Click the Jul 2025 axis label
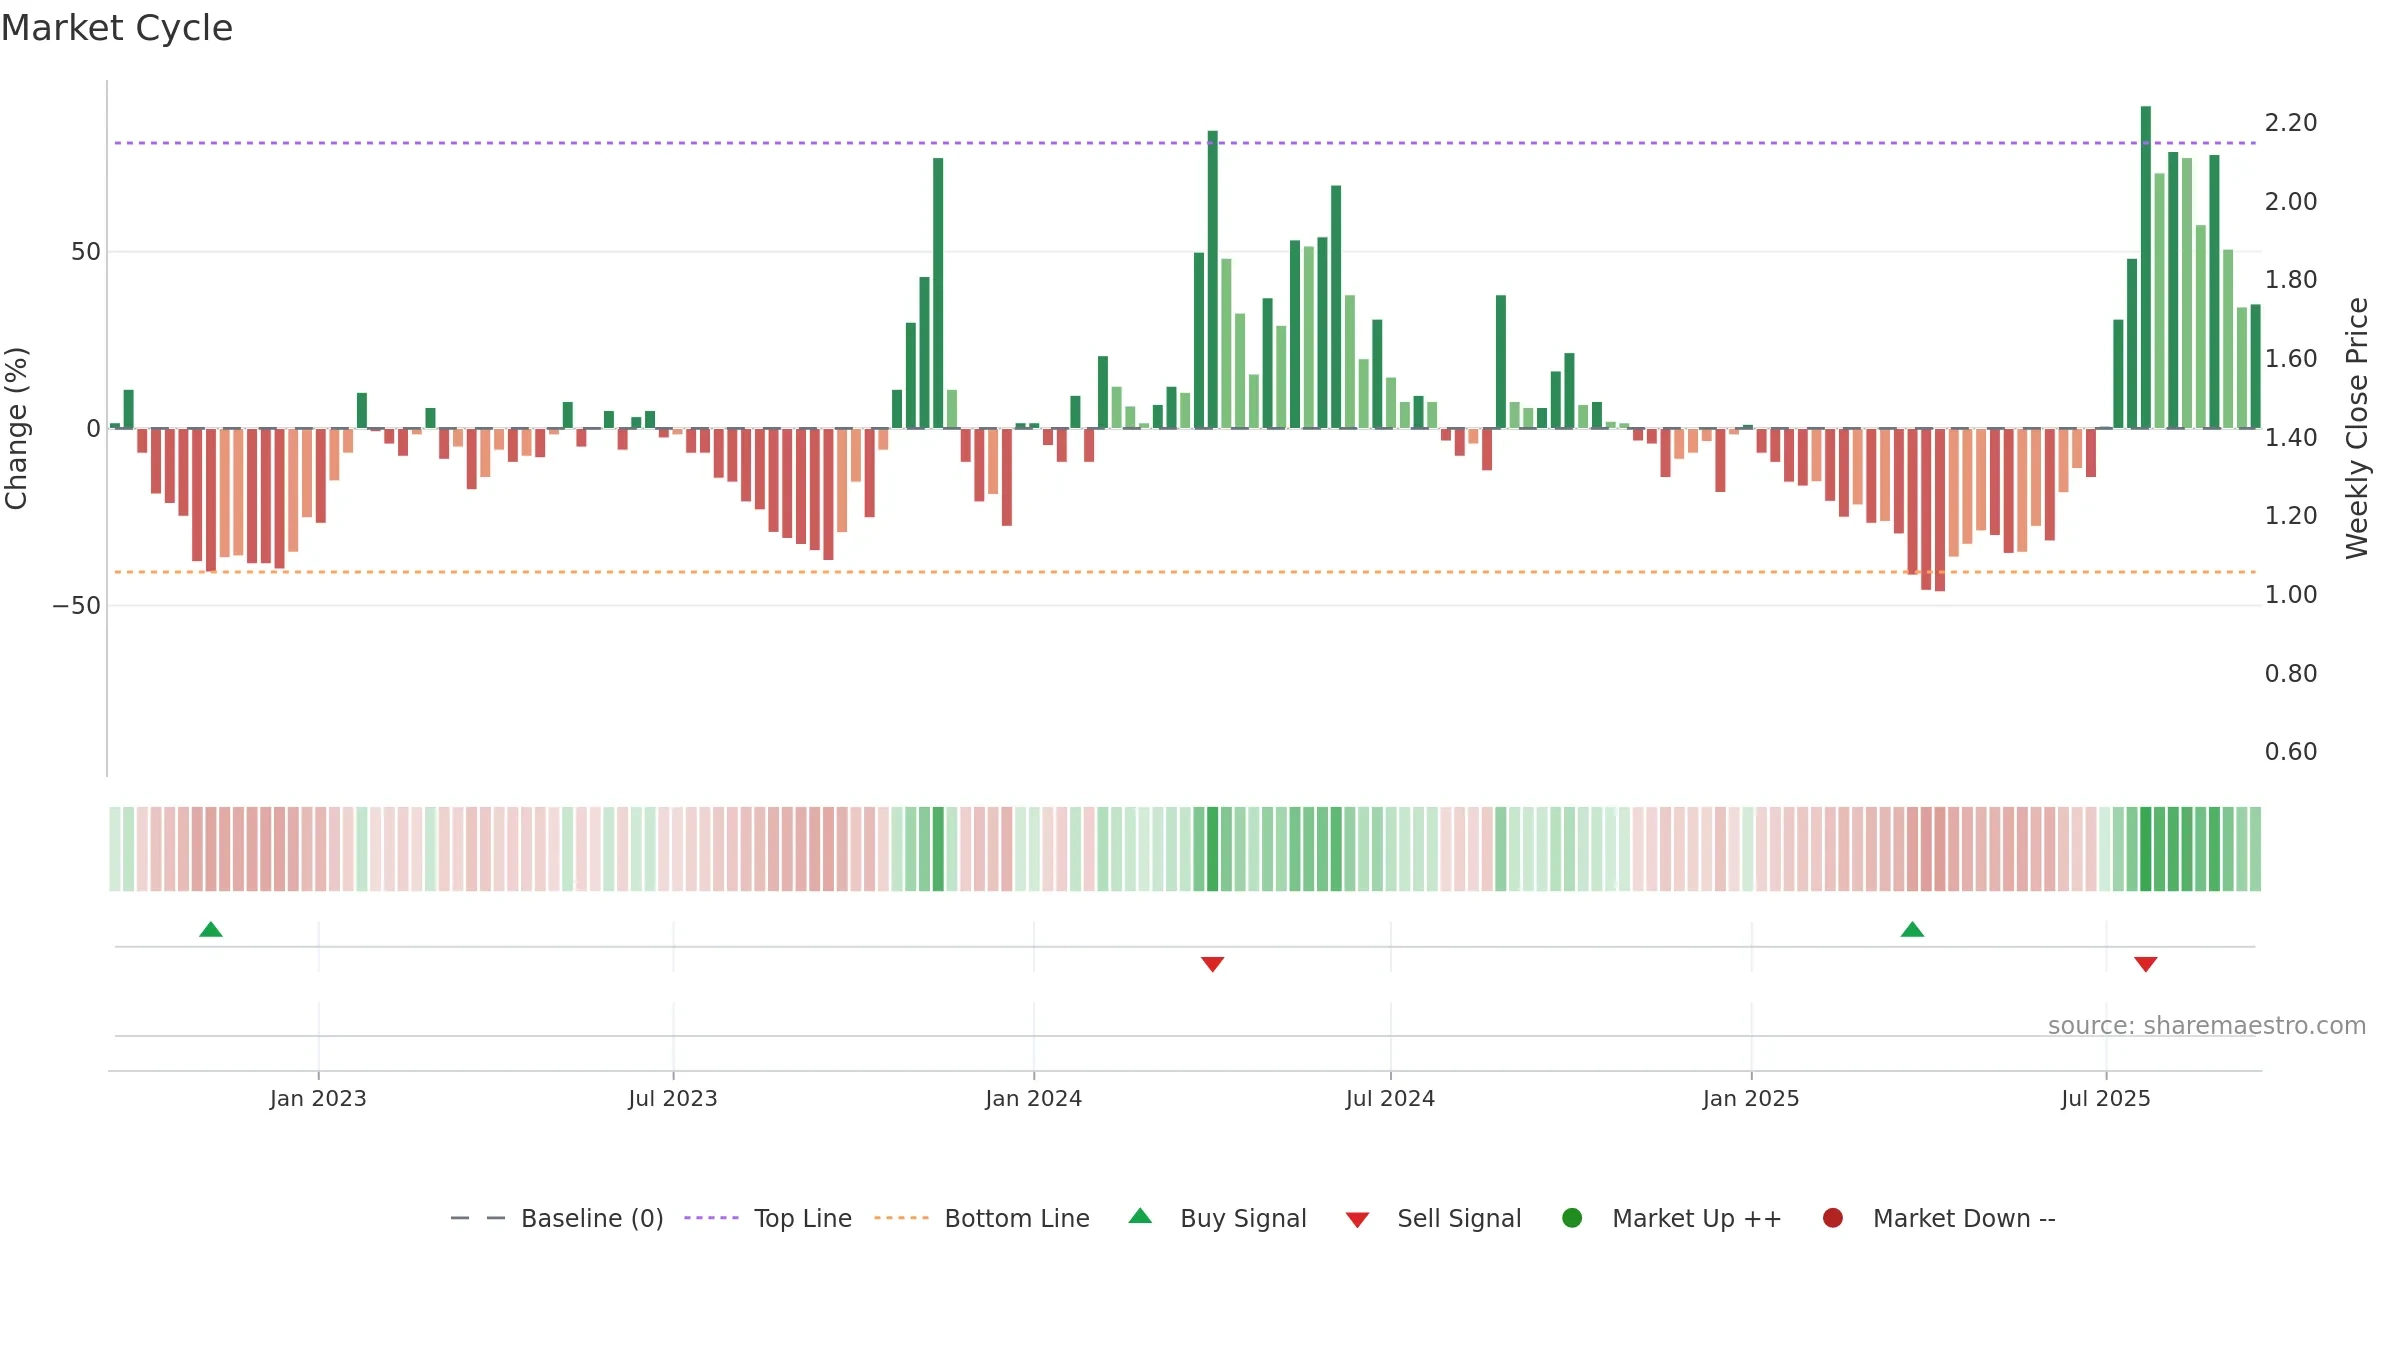Viewport: 2400px width, 1350px height. pyautogui.click(x=2106, y=1099)
